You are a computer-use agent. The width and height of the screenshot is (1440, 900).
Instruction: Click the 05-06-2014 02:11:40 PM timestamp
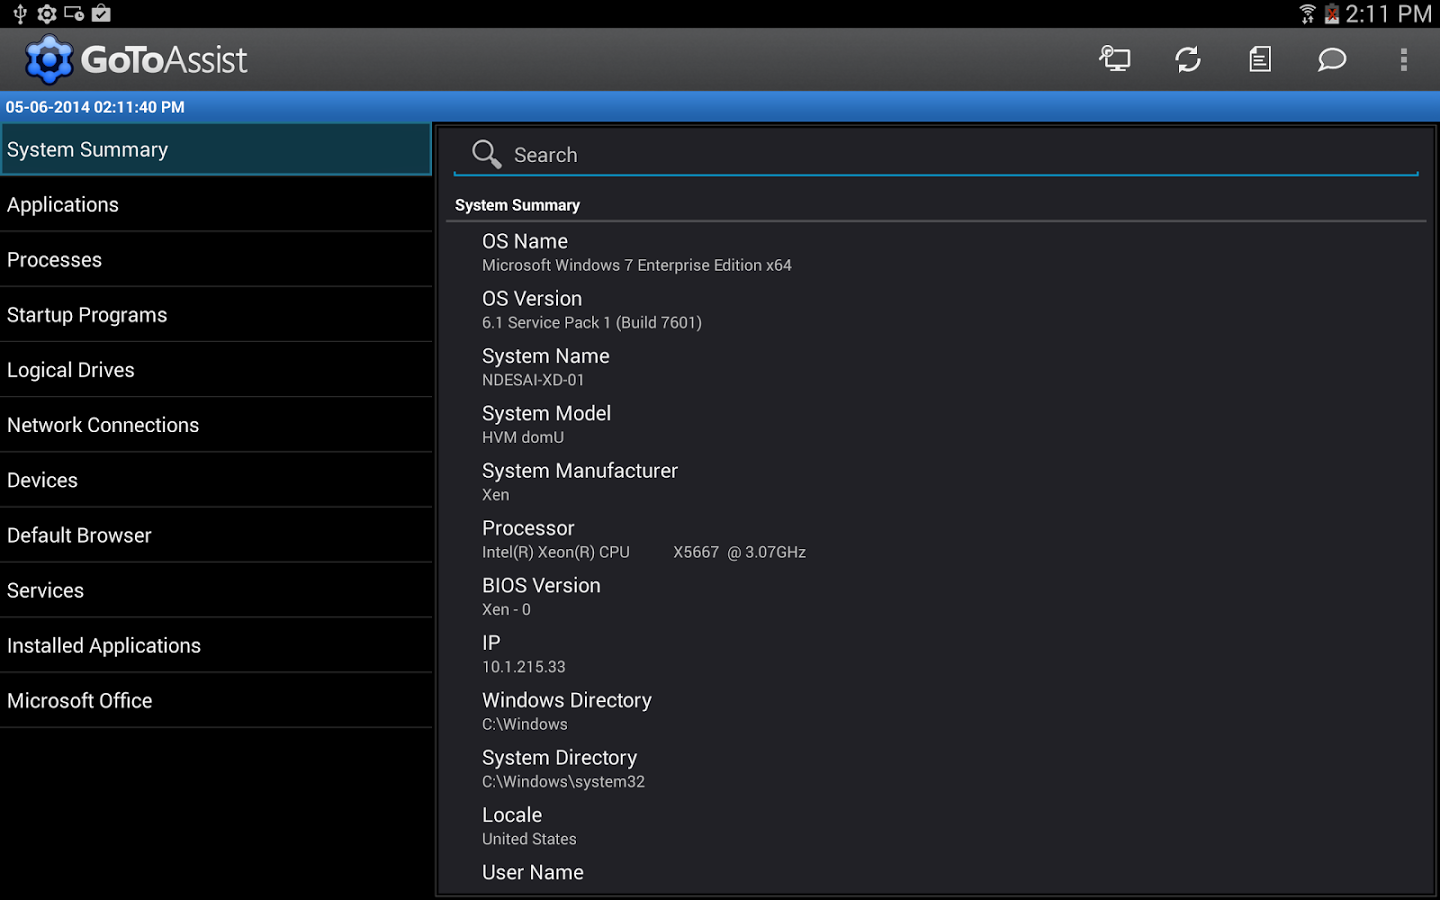[x=95, y=107]
